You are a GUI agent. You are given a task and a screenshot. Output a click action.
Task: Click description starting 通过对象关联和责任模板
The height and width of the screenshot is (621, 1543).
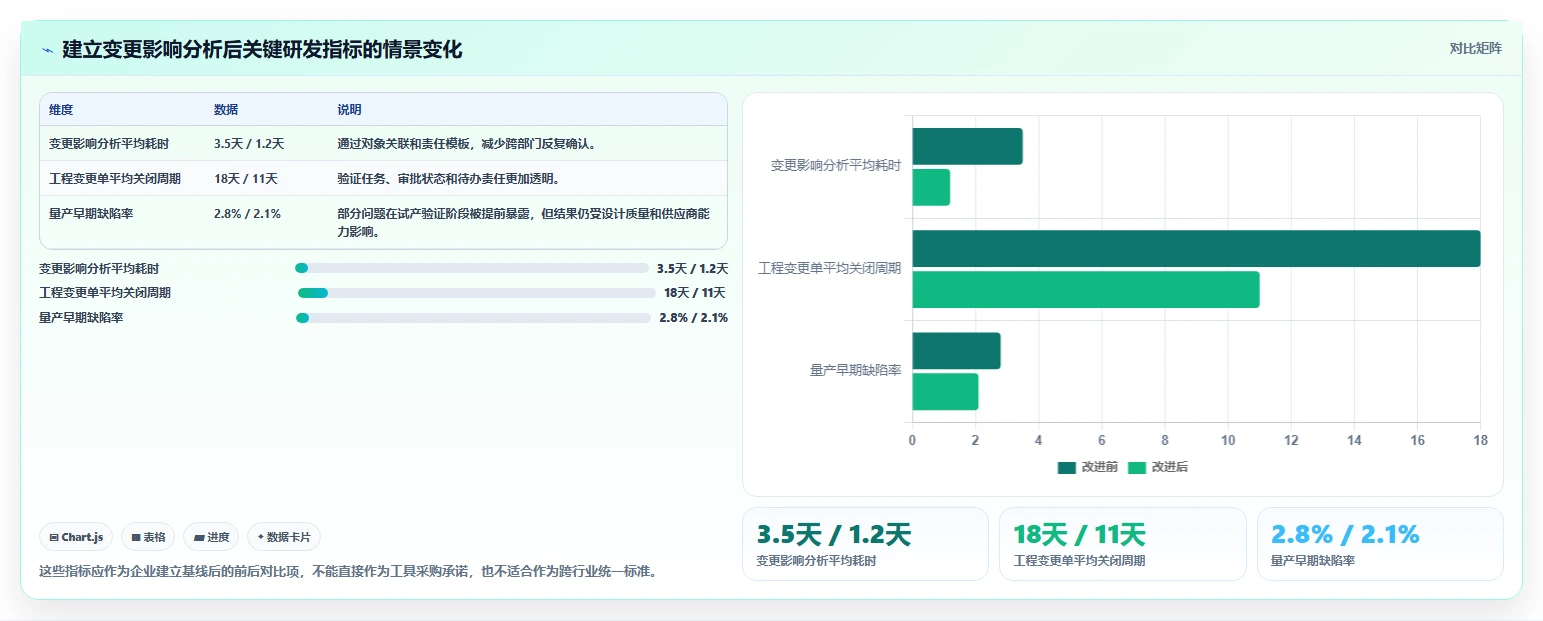point(467,144)
